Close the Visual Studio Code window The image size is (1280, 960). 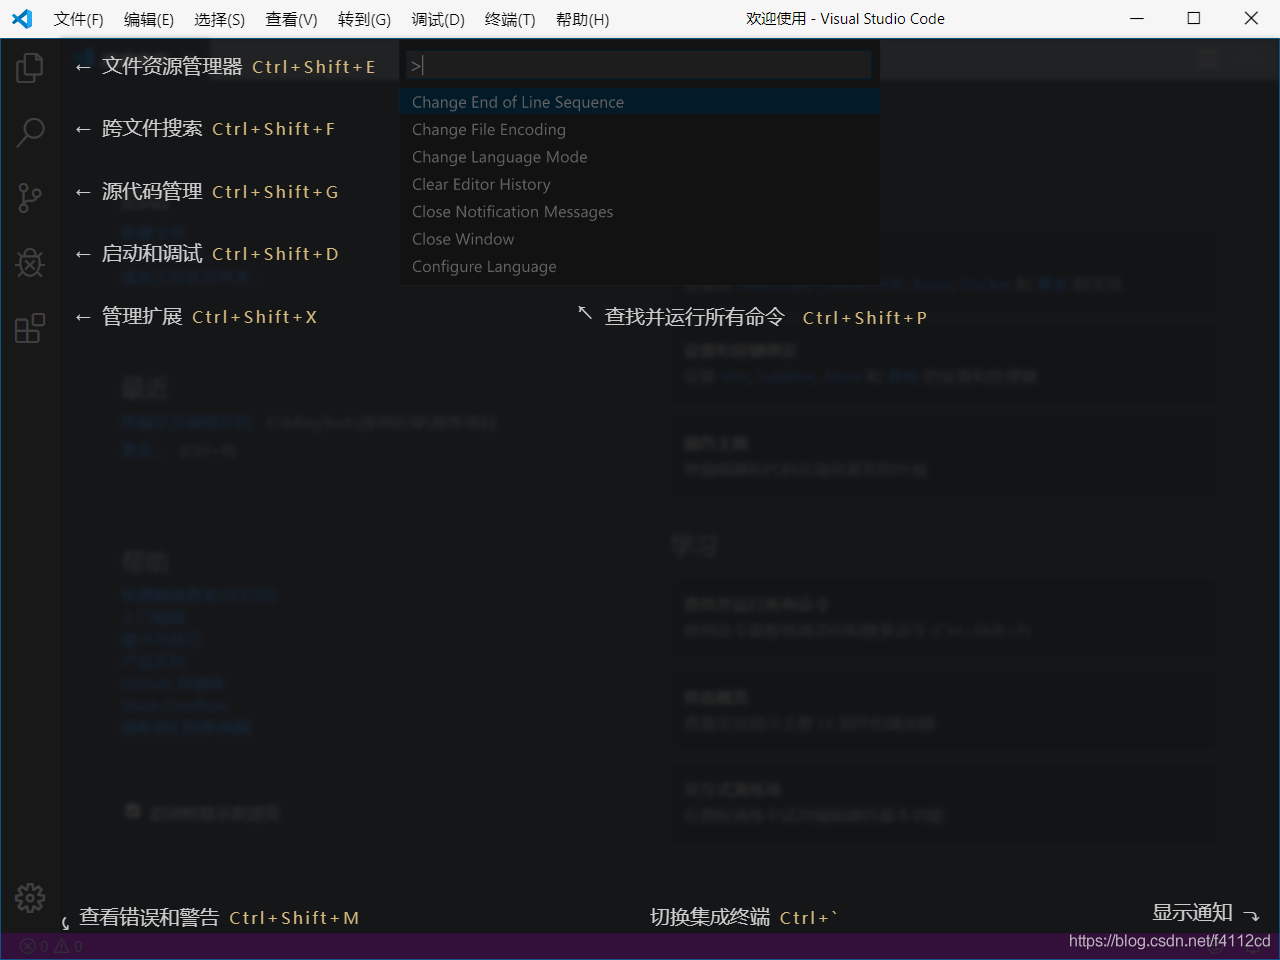pos(1251,18)
